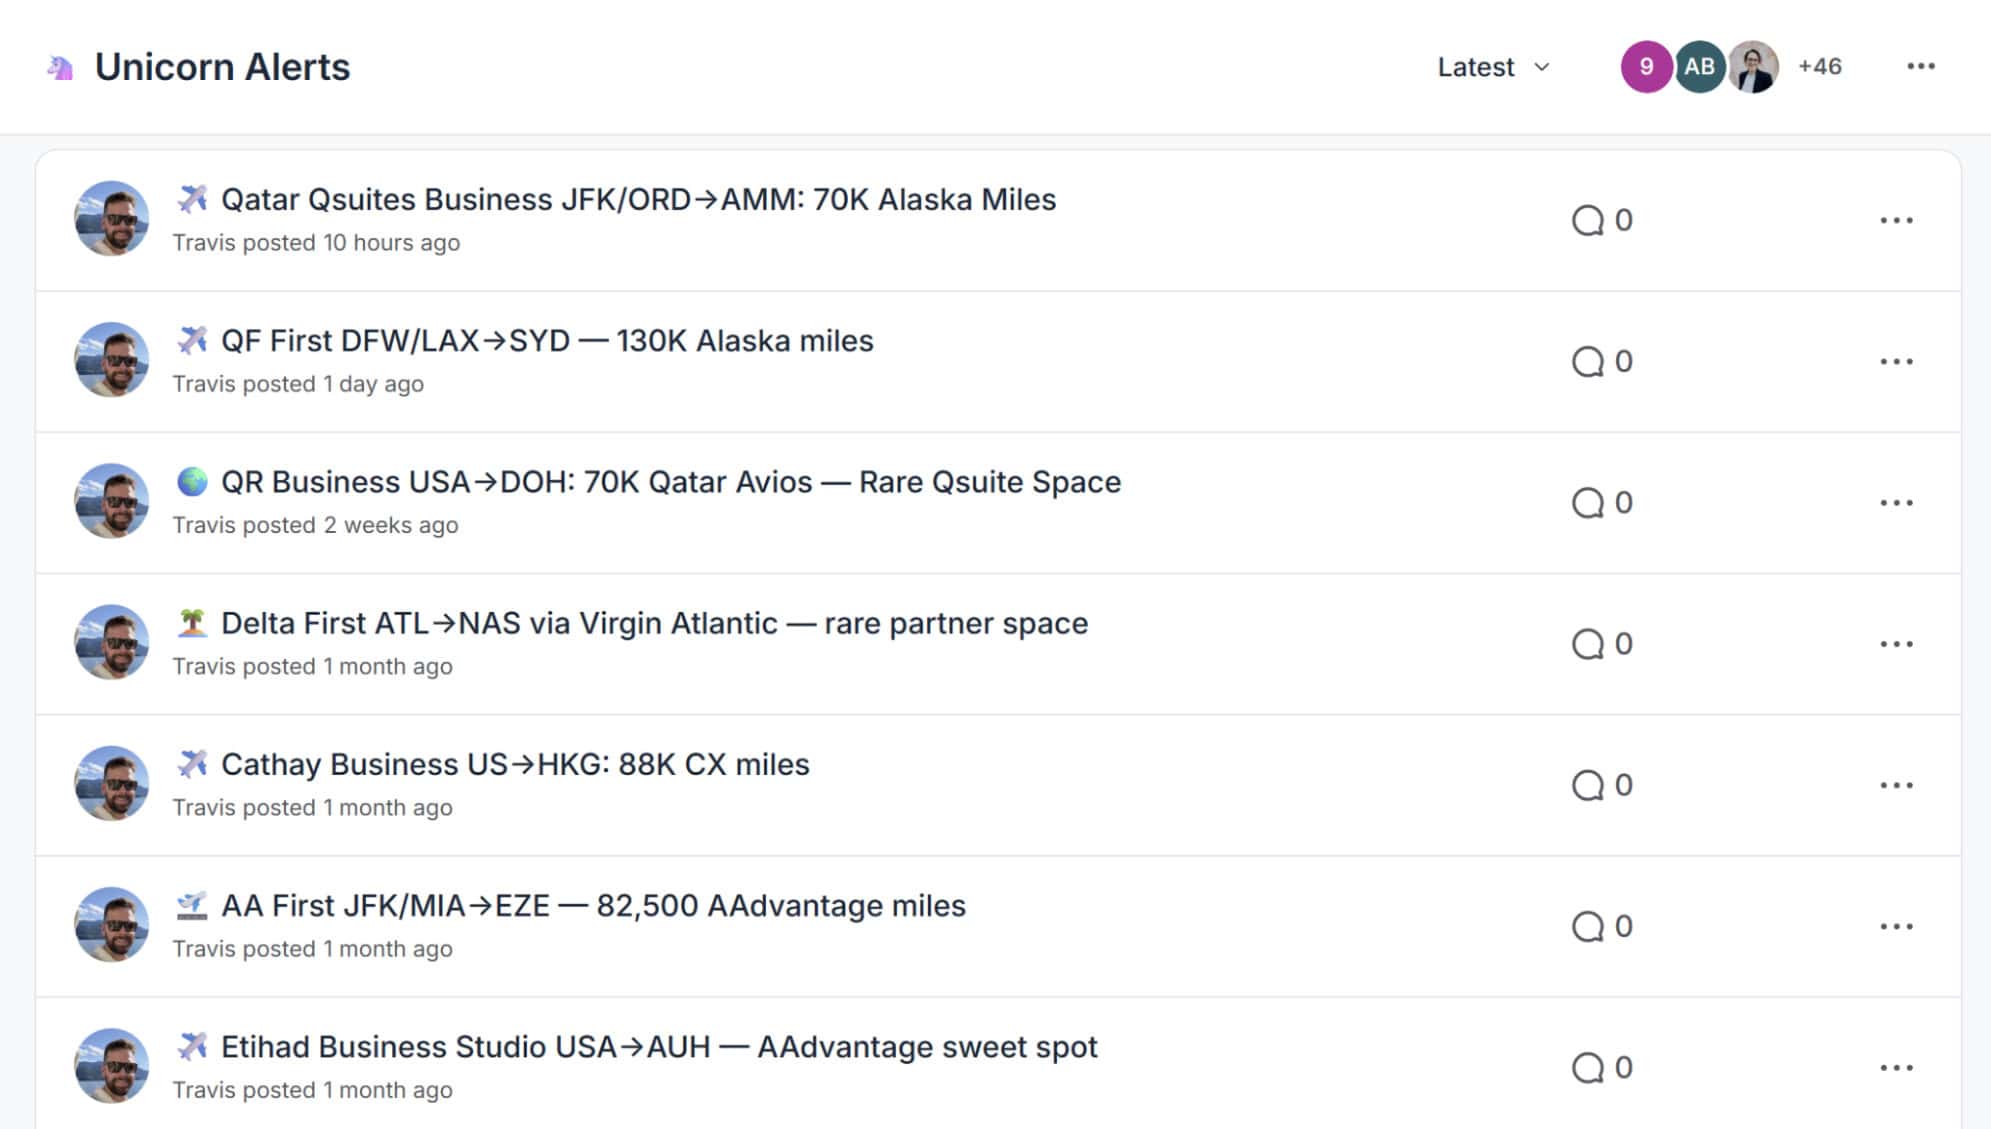Click palm island emoji on Delta post
The image size is (1991, 1129).
(192, 623)
